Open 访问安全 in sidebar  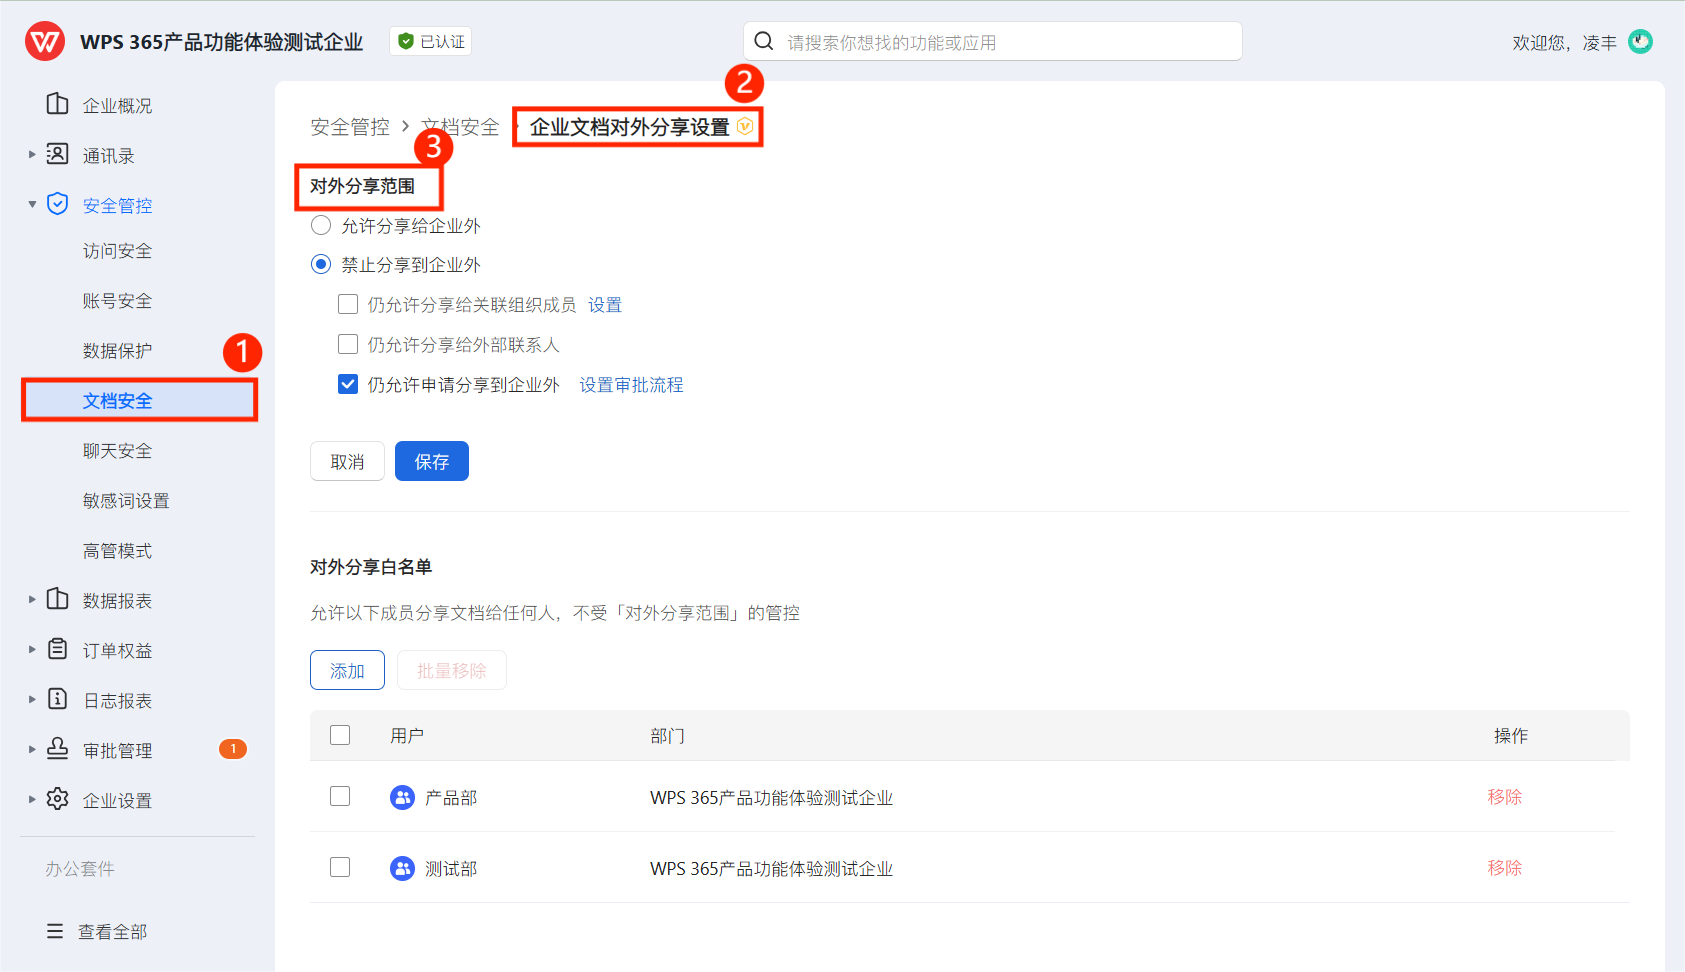[117, 251]
